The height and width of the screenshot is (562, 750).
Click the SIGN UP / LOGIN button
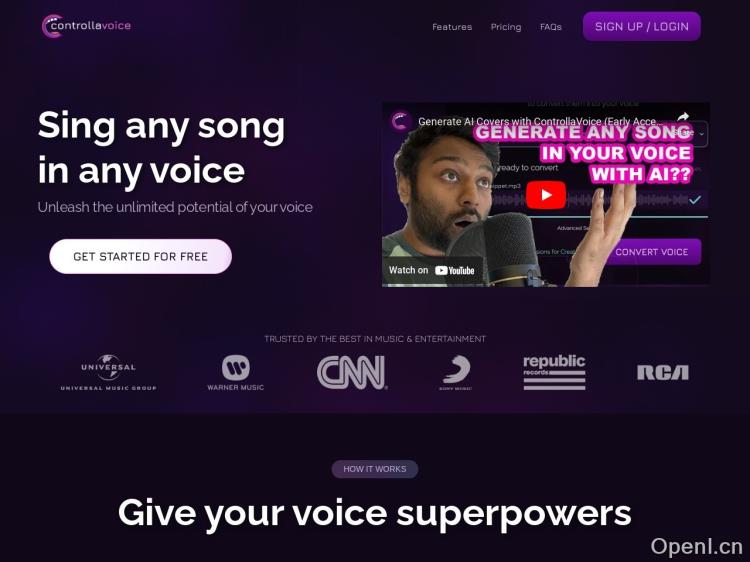[641, 26]
